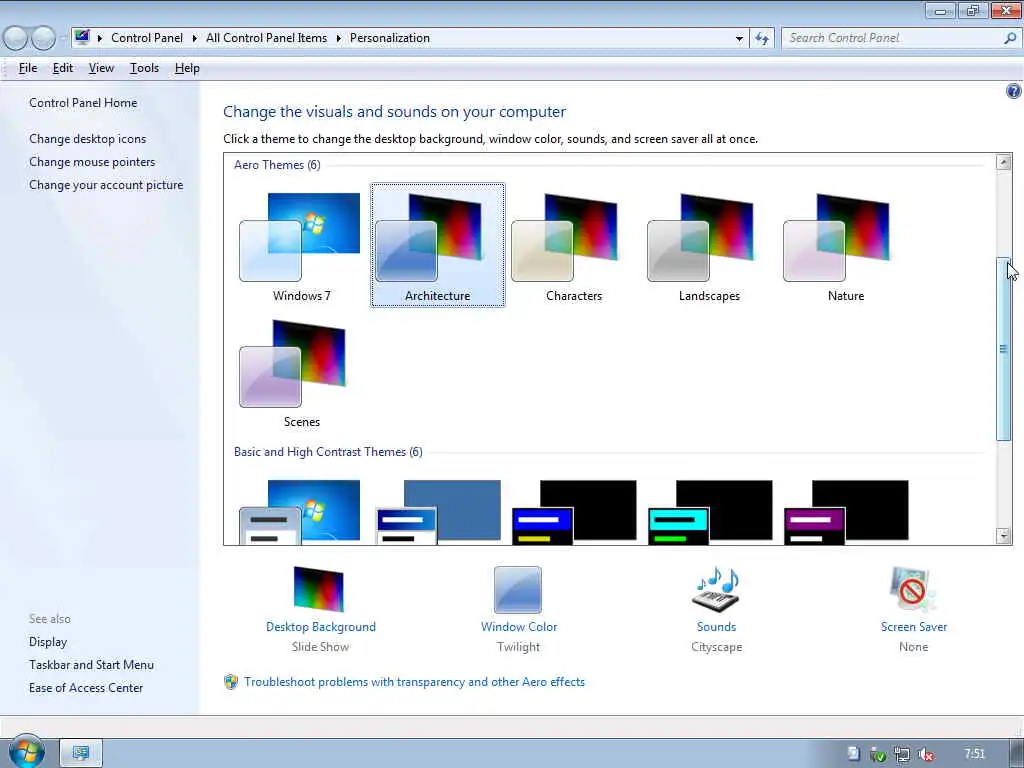Click the theme list scroll up arrow
The height and width of the screenshot is (768, 1024).
pos(1004,162)
